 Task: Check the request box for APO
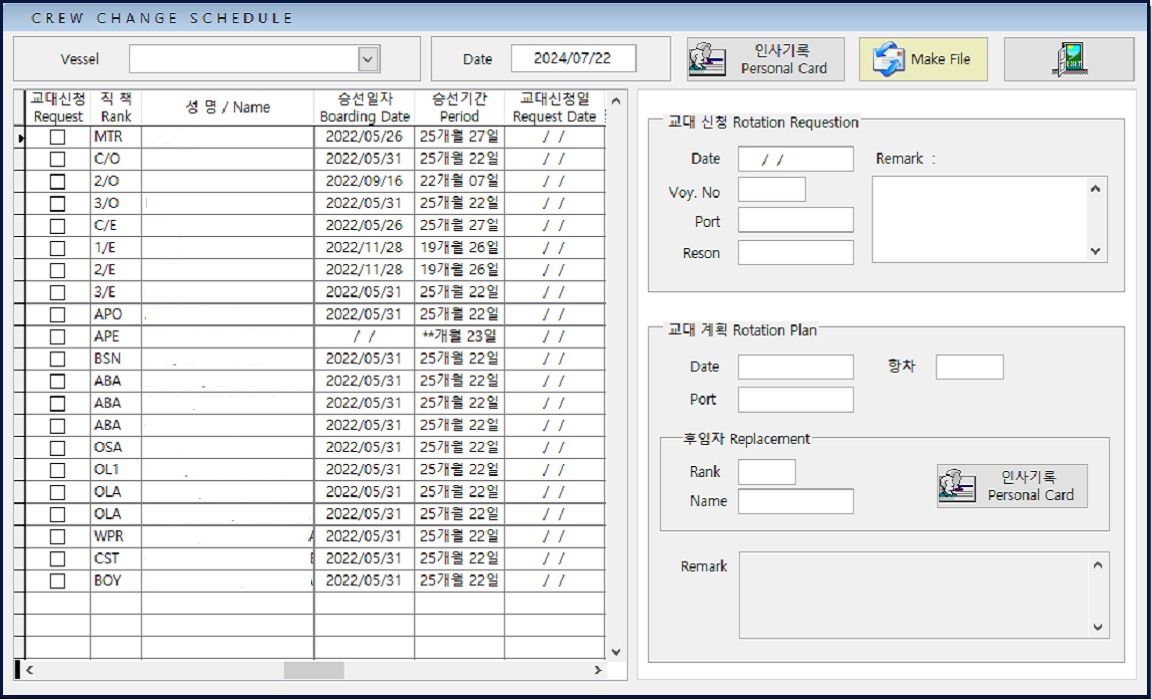(57, 314)
